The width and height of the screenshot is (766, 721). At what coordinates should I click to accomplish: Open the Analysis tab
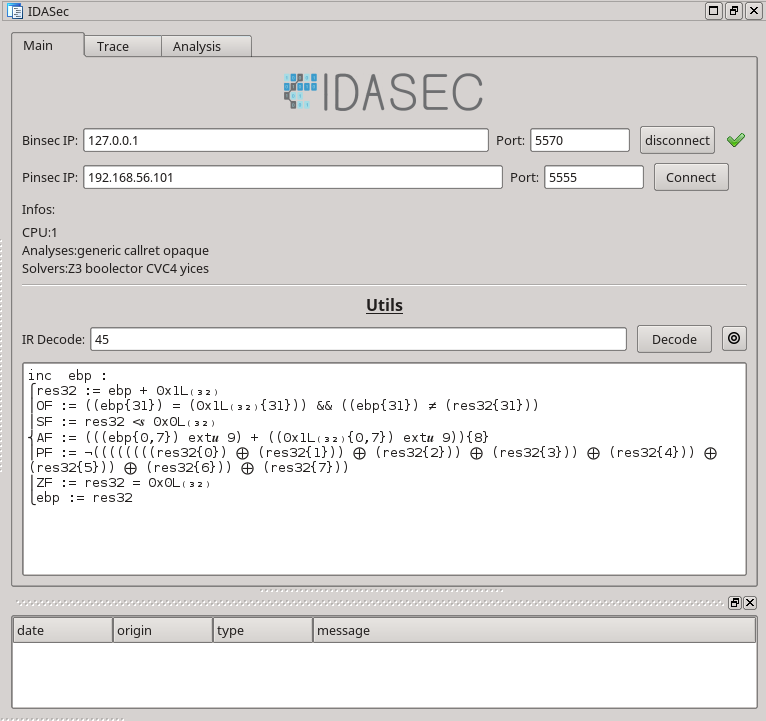tap(206, 46)
